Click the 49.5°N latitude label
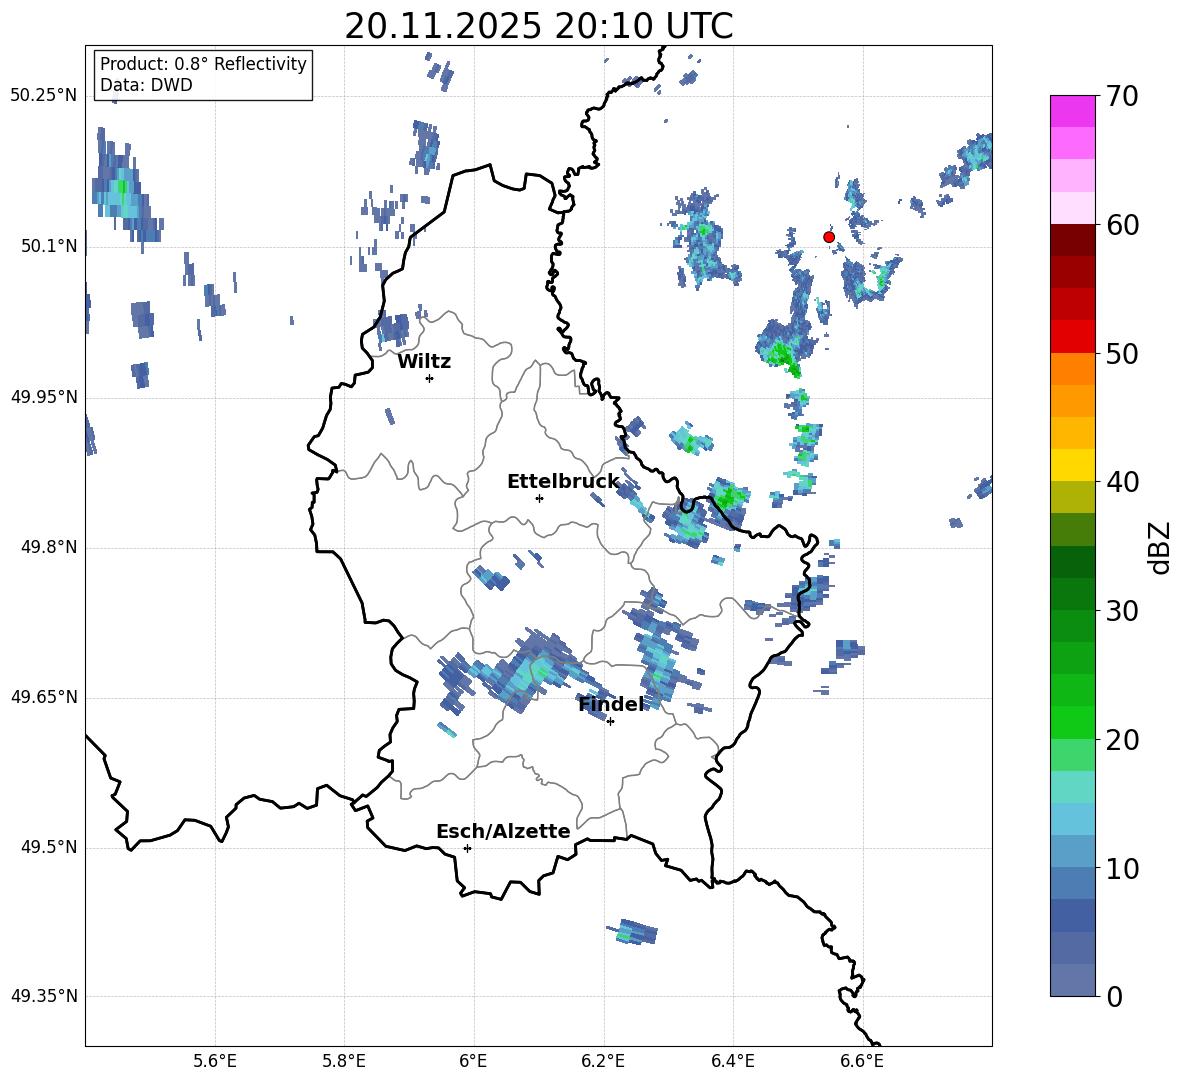The image size is (1184, 1081). [48, 846]
